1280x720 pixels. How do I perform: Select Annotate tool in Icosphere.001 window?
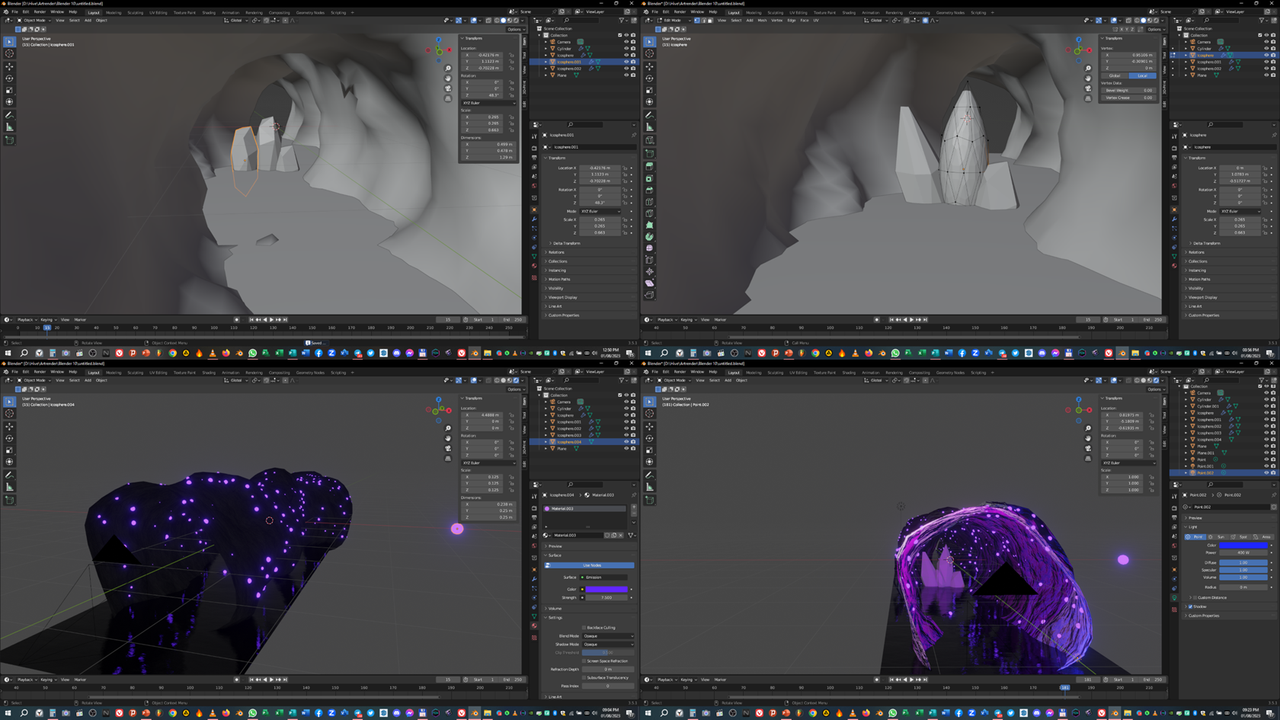[x=9, y=115]
